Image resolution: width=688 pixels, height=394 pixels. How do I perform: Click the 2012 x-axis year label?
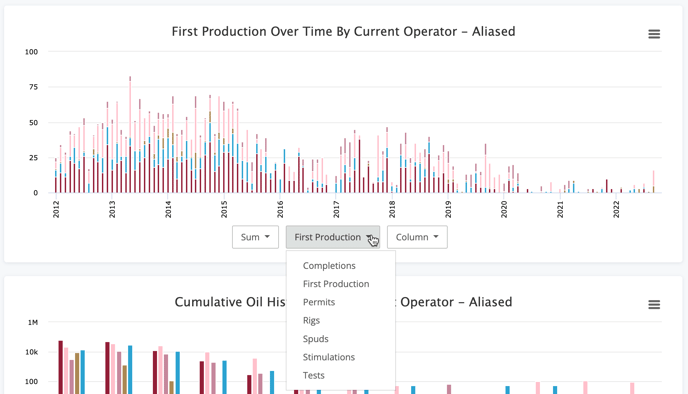(x=56, y=209)
